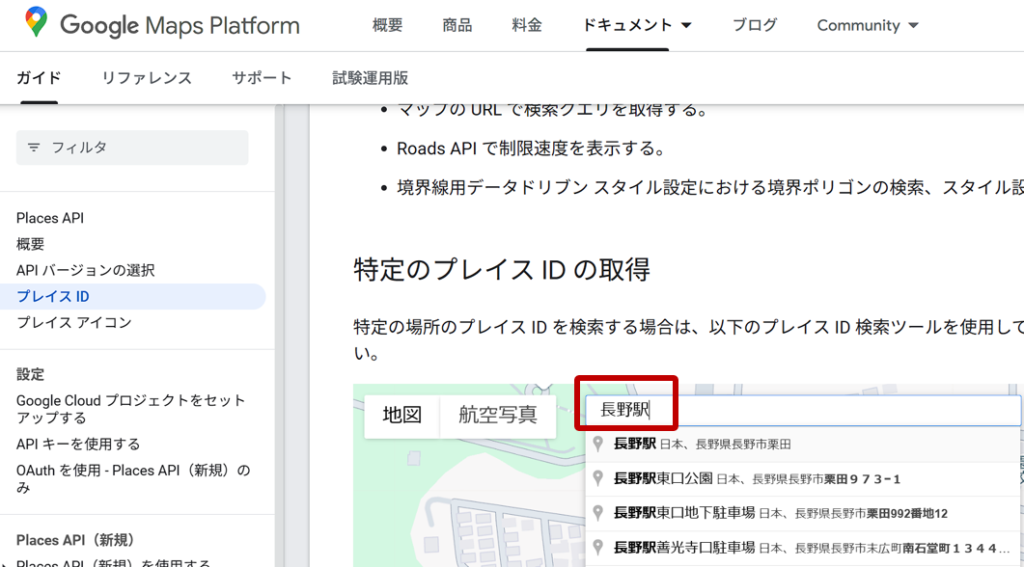Expand the Community dropdown arrow

914,26
